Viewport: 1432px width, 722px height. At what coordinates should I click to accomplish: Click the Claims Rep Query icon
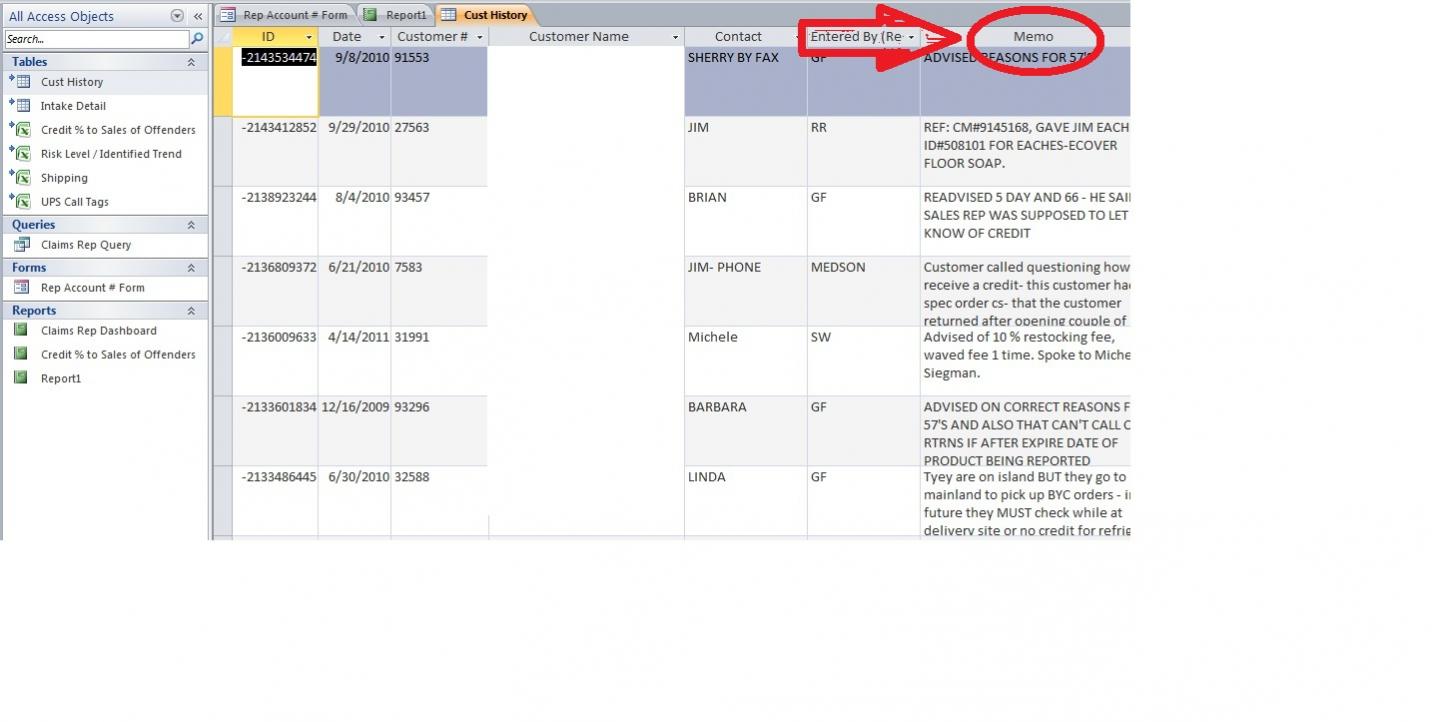(x=21, y=245)
